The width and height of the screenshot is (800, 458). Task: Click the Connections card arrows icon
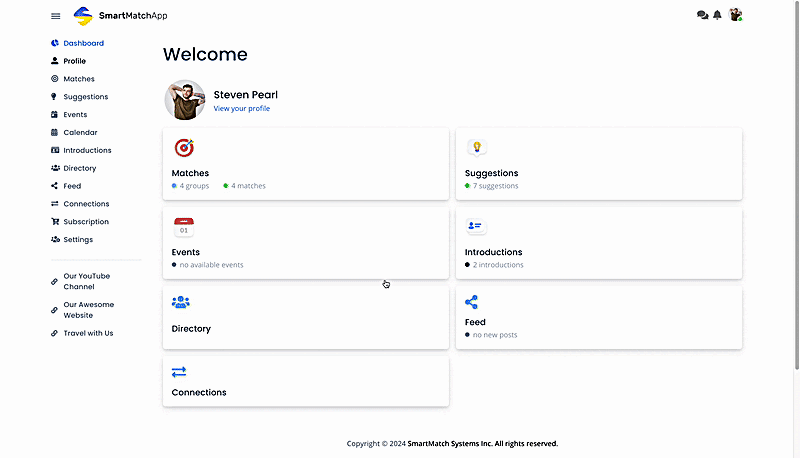[x=179, y=372]
